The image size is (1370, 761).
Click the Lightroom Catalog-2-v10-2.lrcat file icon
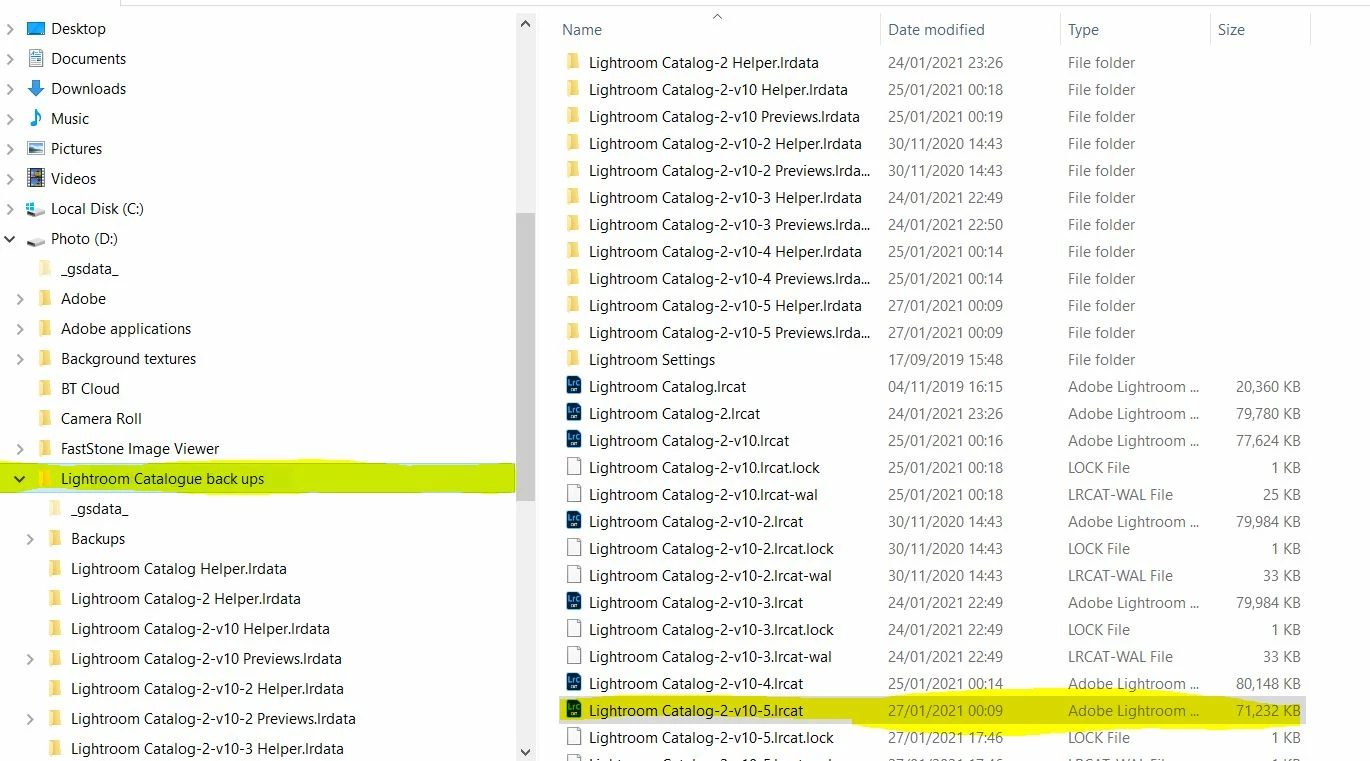[573, 521]
